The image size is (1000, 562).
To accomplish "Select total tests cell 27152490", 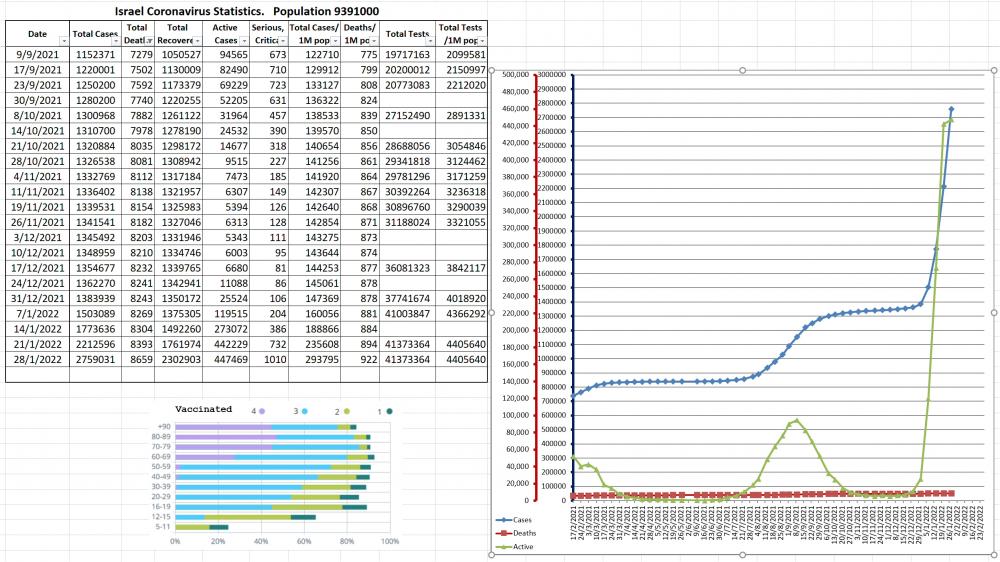I will coord(408,116).
